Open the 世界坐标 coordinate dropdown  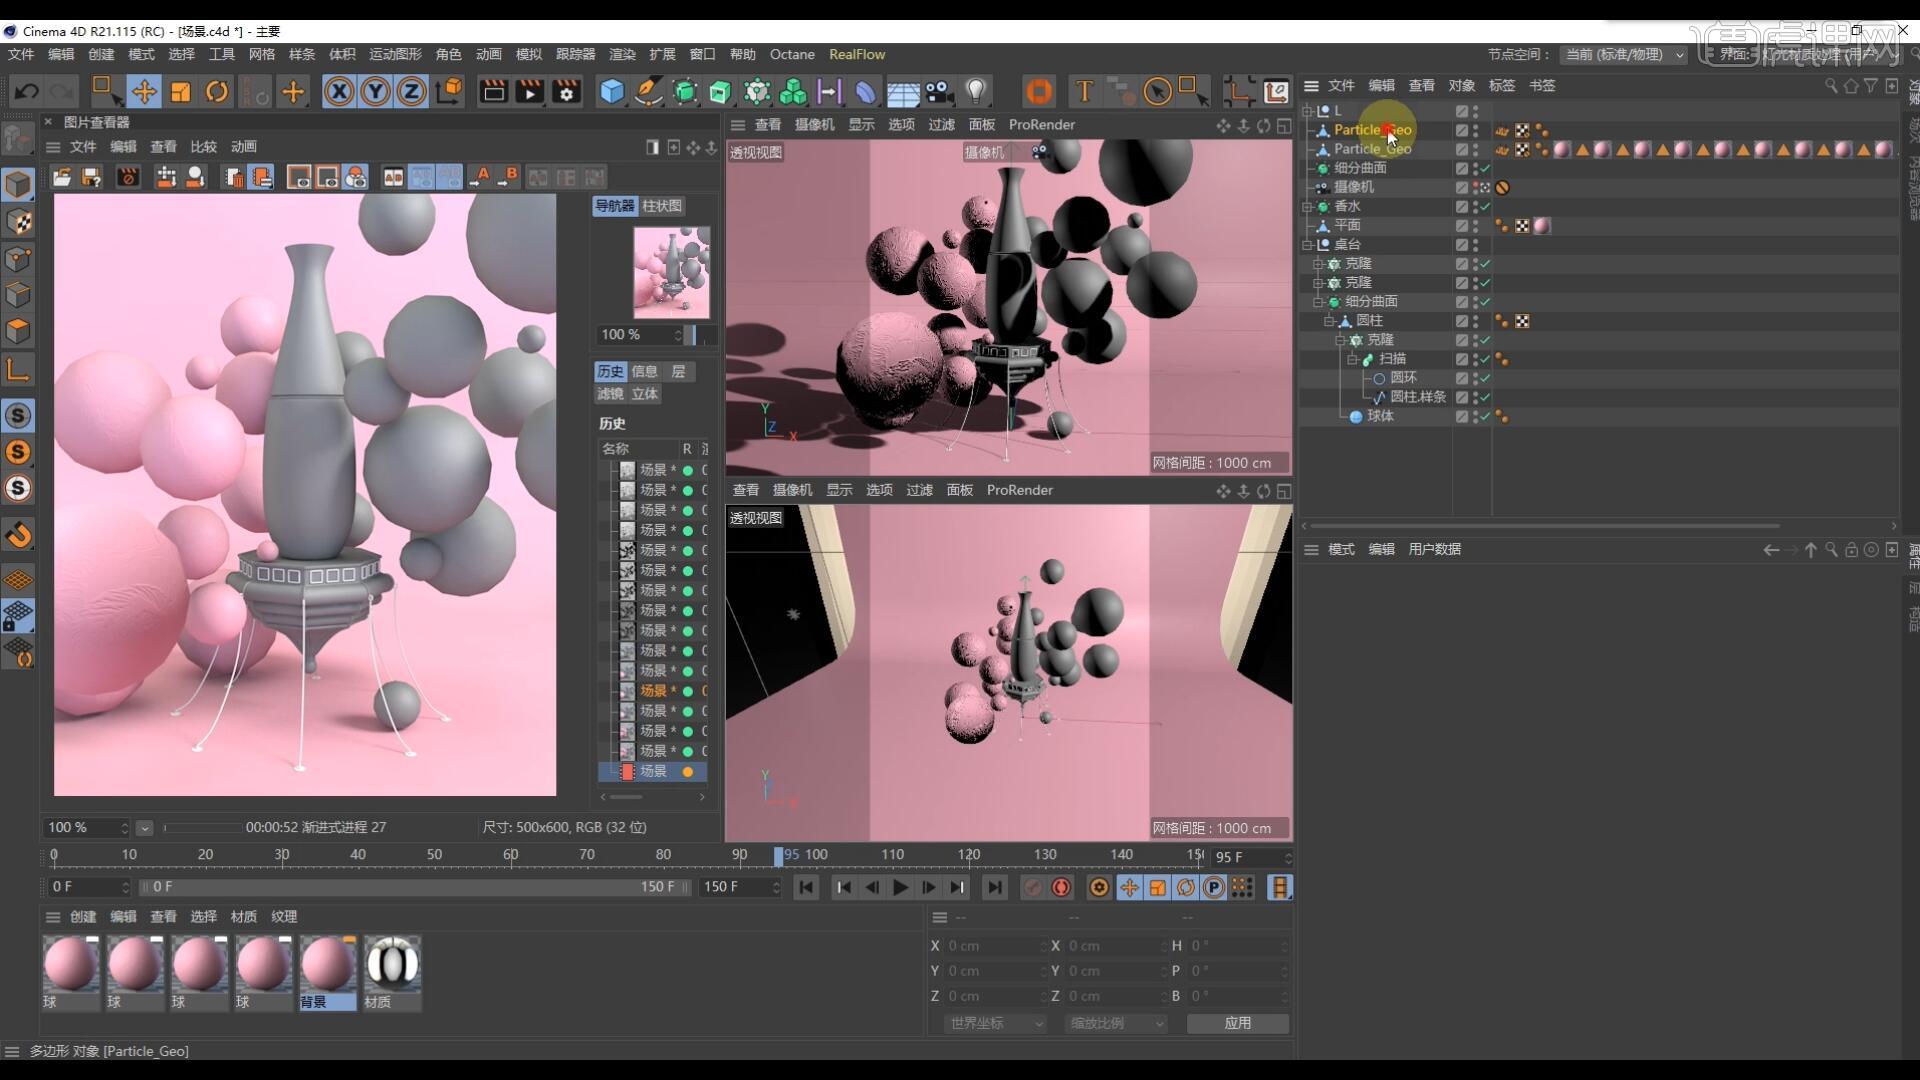pos(995,1023)
